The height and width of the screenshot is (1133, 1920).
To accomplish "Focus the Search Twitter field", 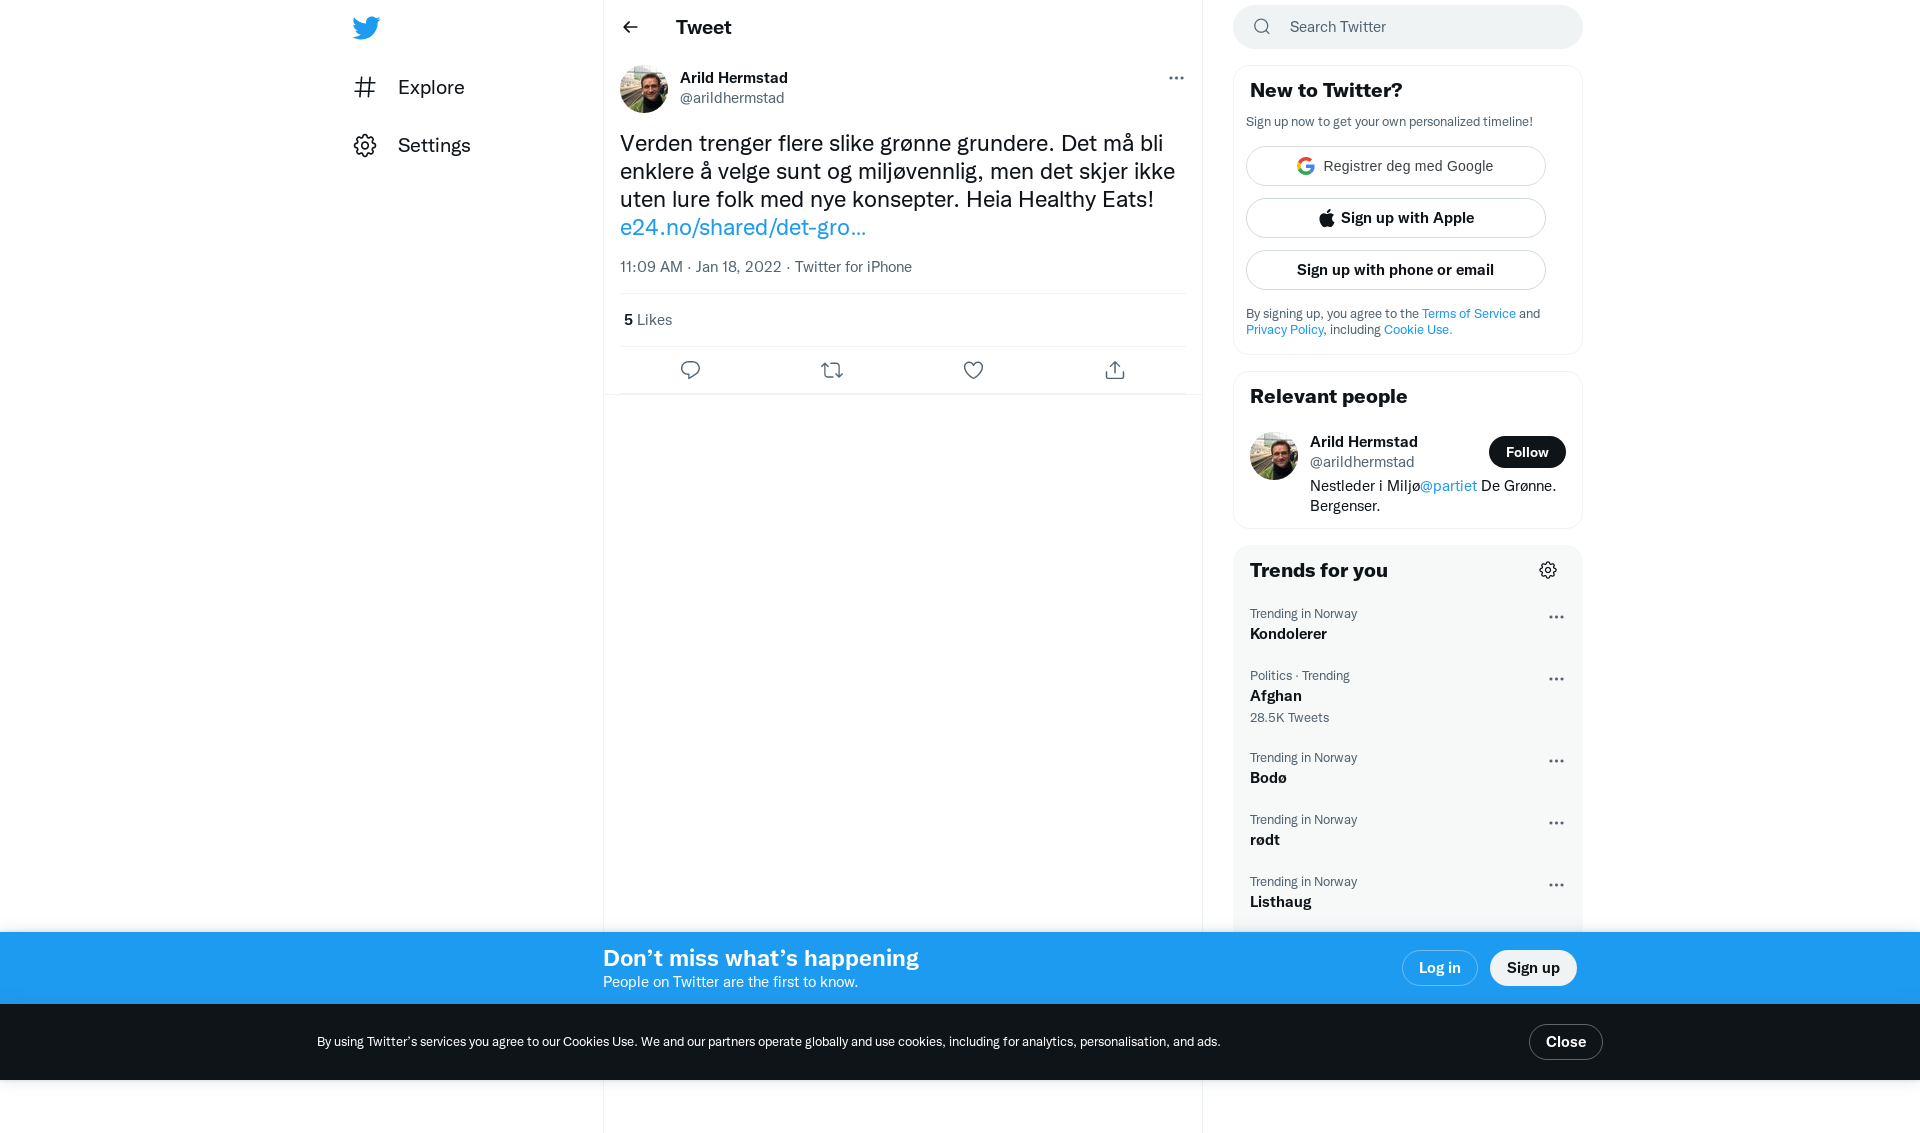I will click(1408, 27).
